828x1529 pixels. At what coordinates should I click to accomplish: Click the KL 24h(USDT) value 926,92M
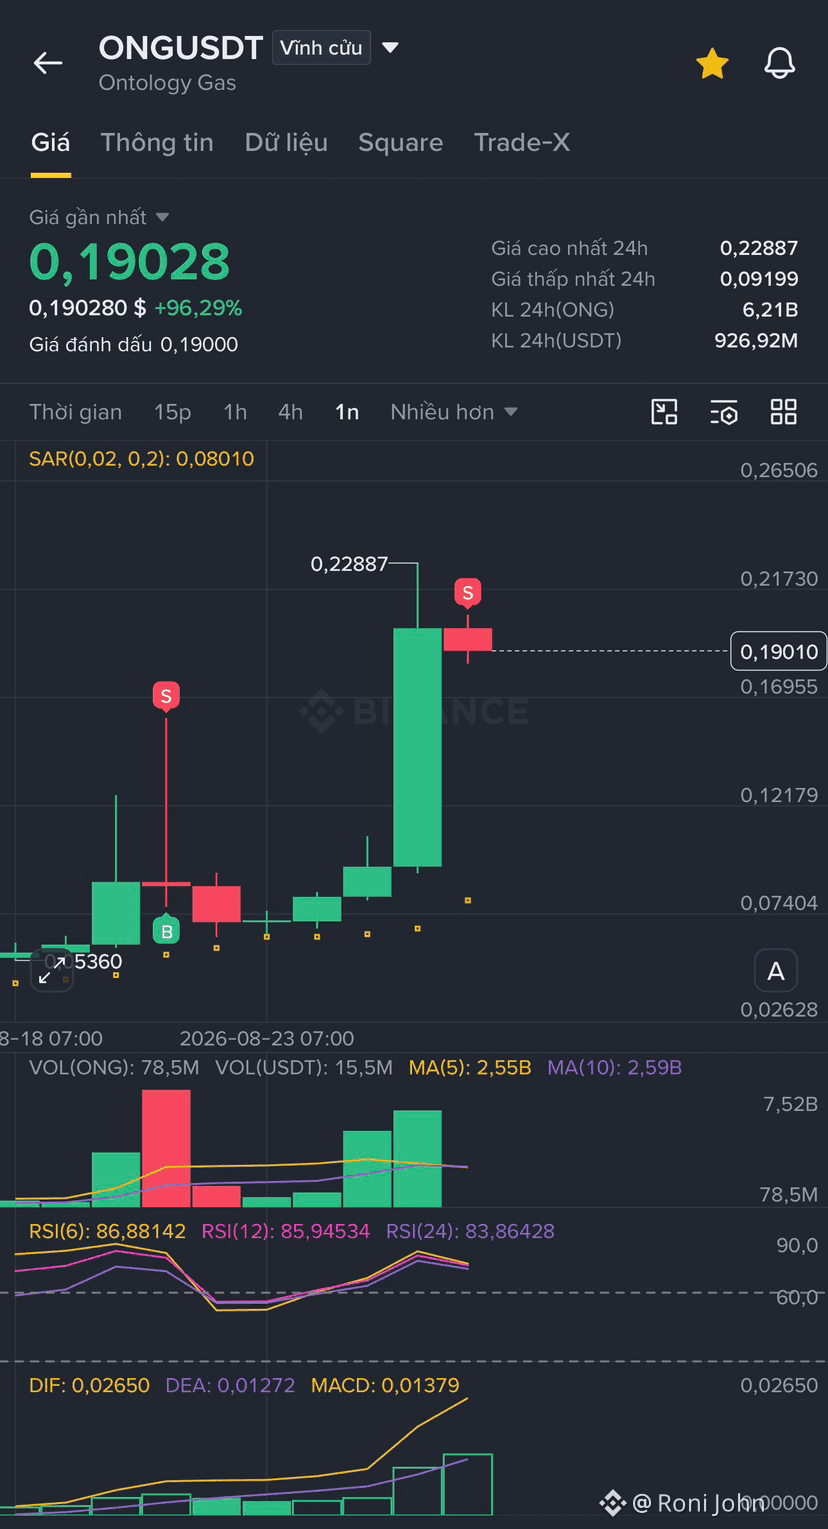[756, 341]
